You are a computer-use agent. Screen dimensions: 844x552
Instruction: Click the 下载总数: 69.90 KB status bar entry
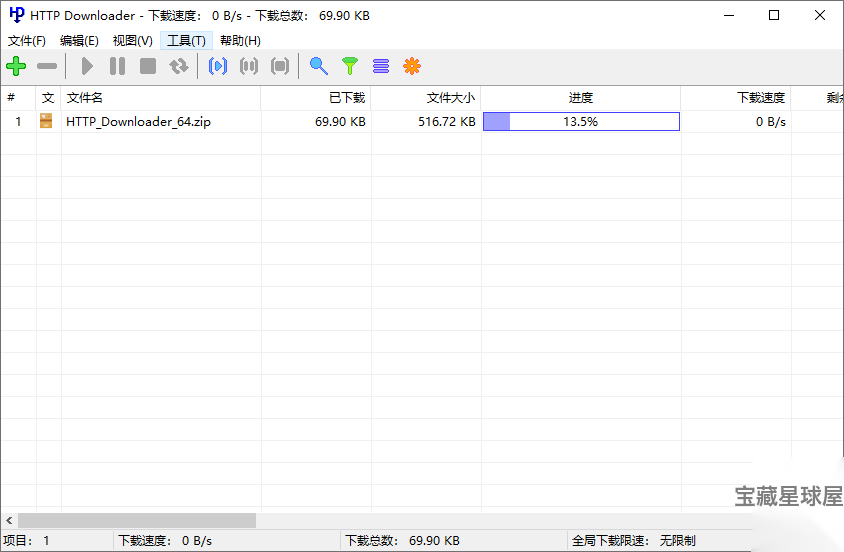tap(454, 541)
